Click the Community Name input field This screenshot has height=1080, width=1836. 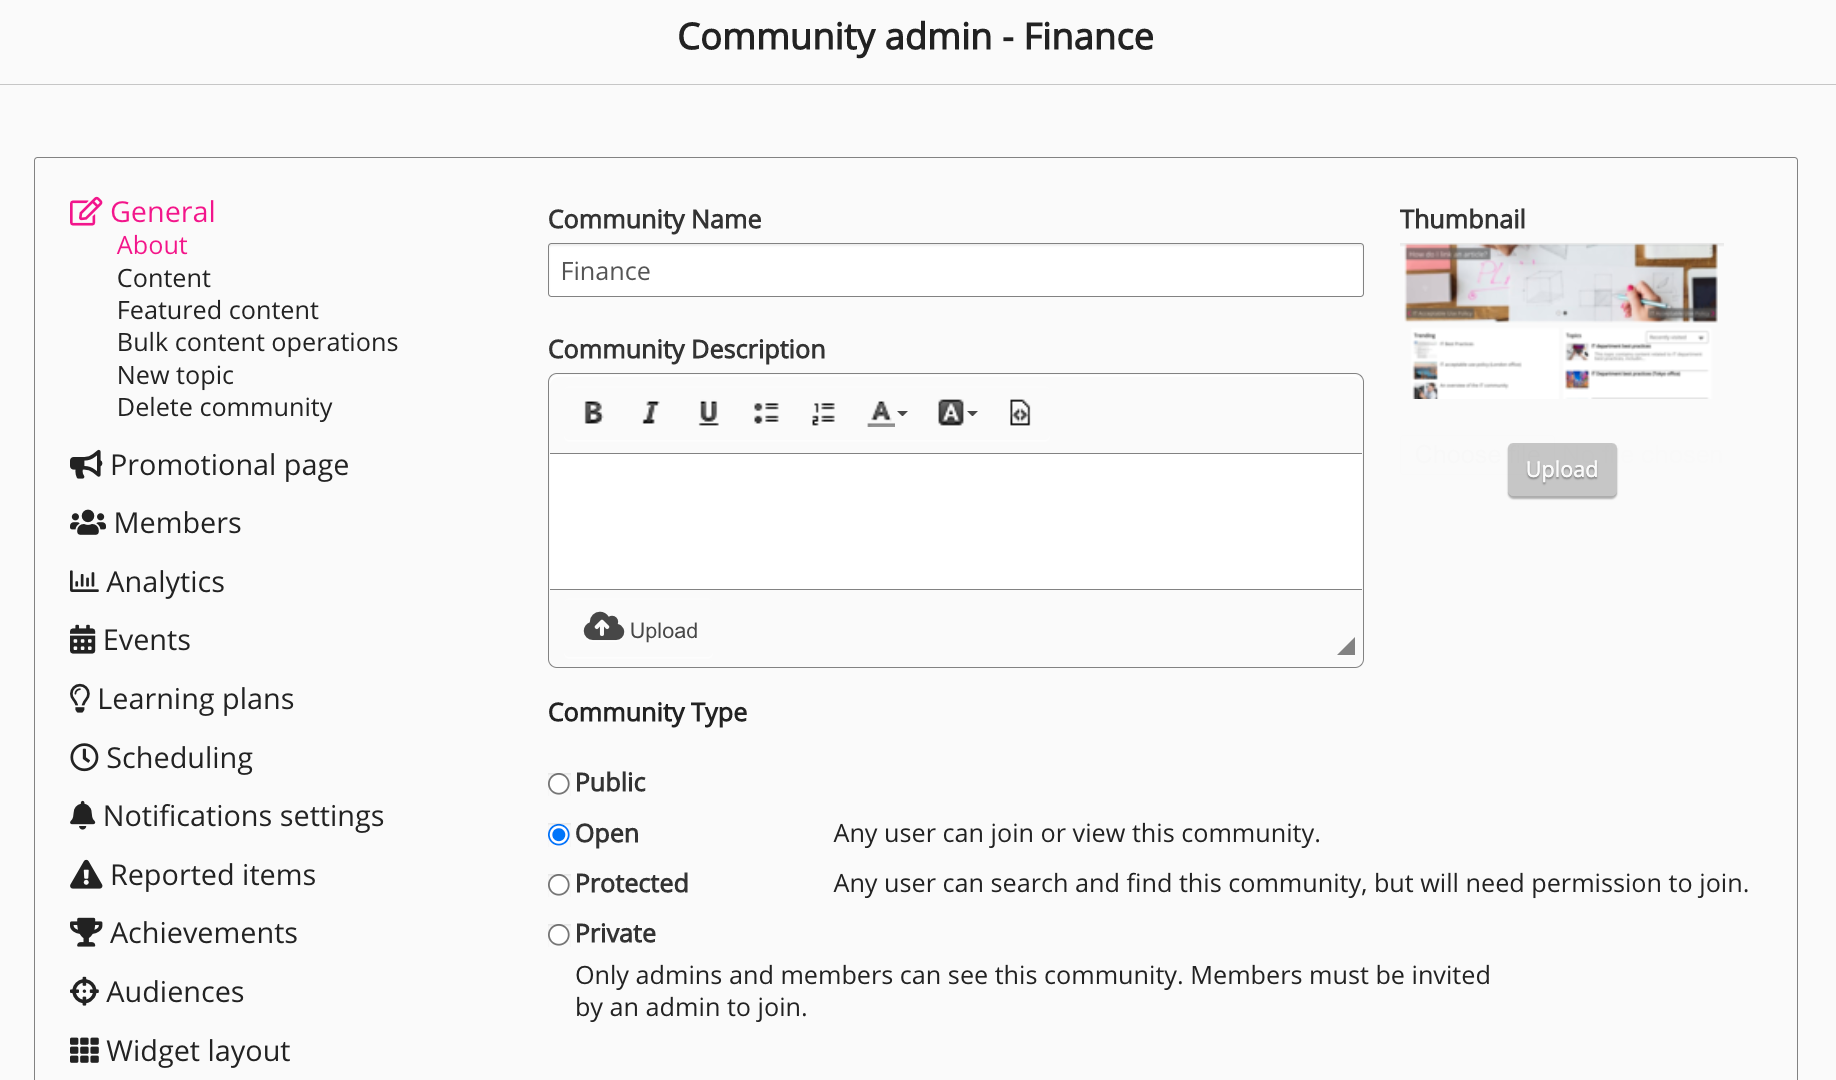tap(955, 271)
